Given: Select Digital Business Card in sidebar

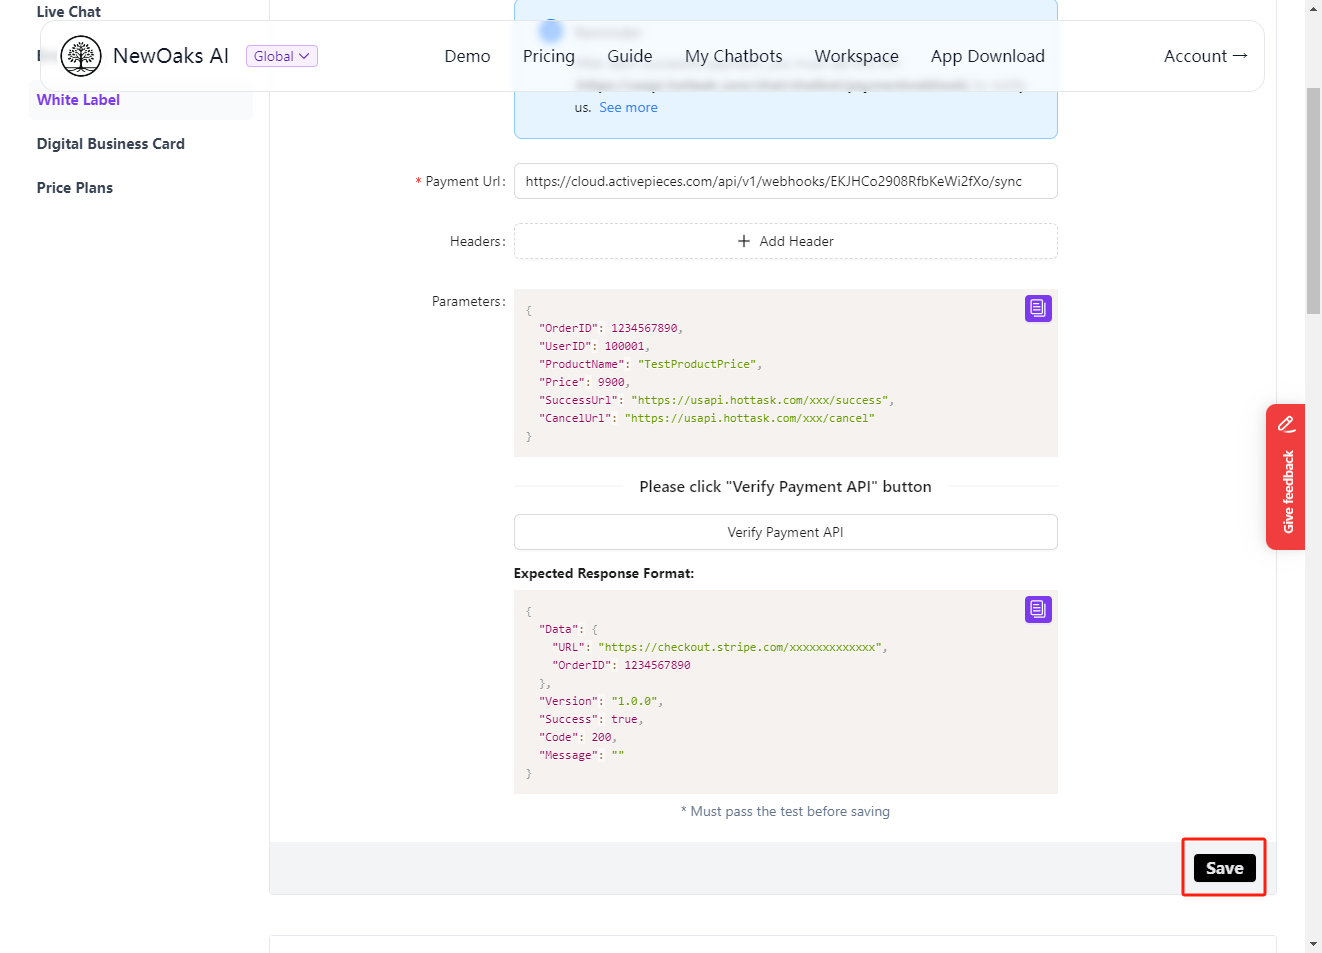Looking at the screenshot, I should tap(110, 144).
